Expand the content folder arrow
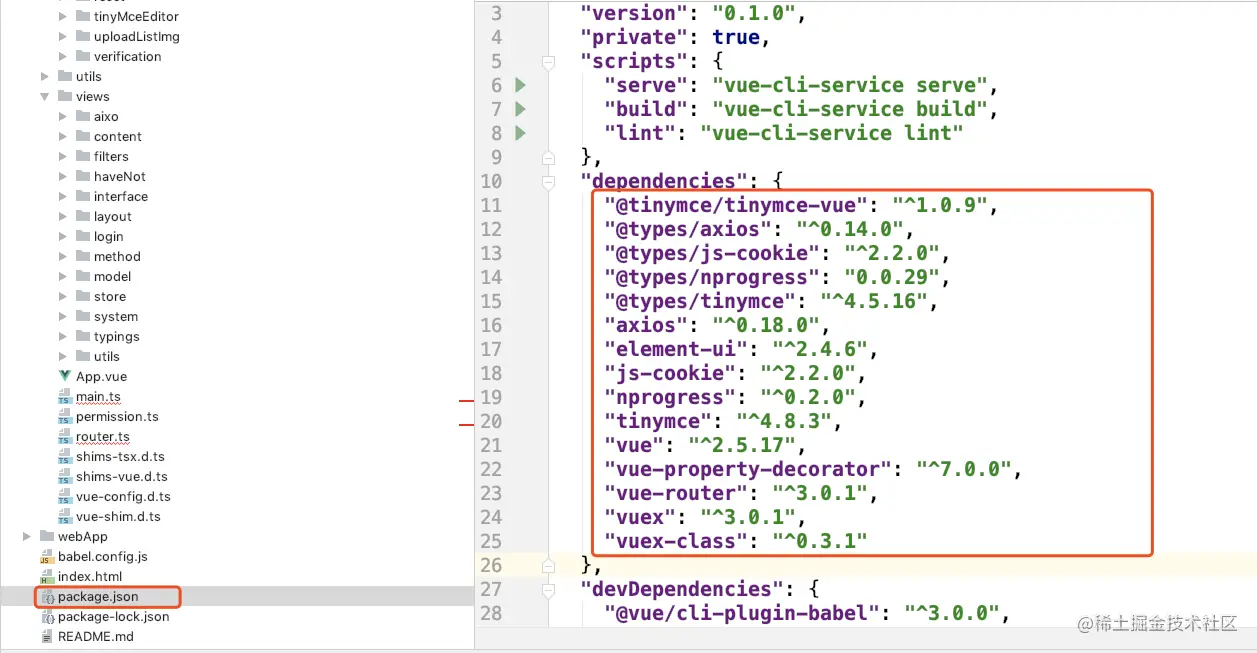This screenshot has width=1257, height=653. [x=63, y=136]
